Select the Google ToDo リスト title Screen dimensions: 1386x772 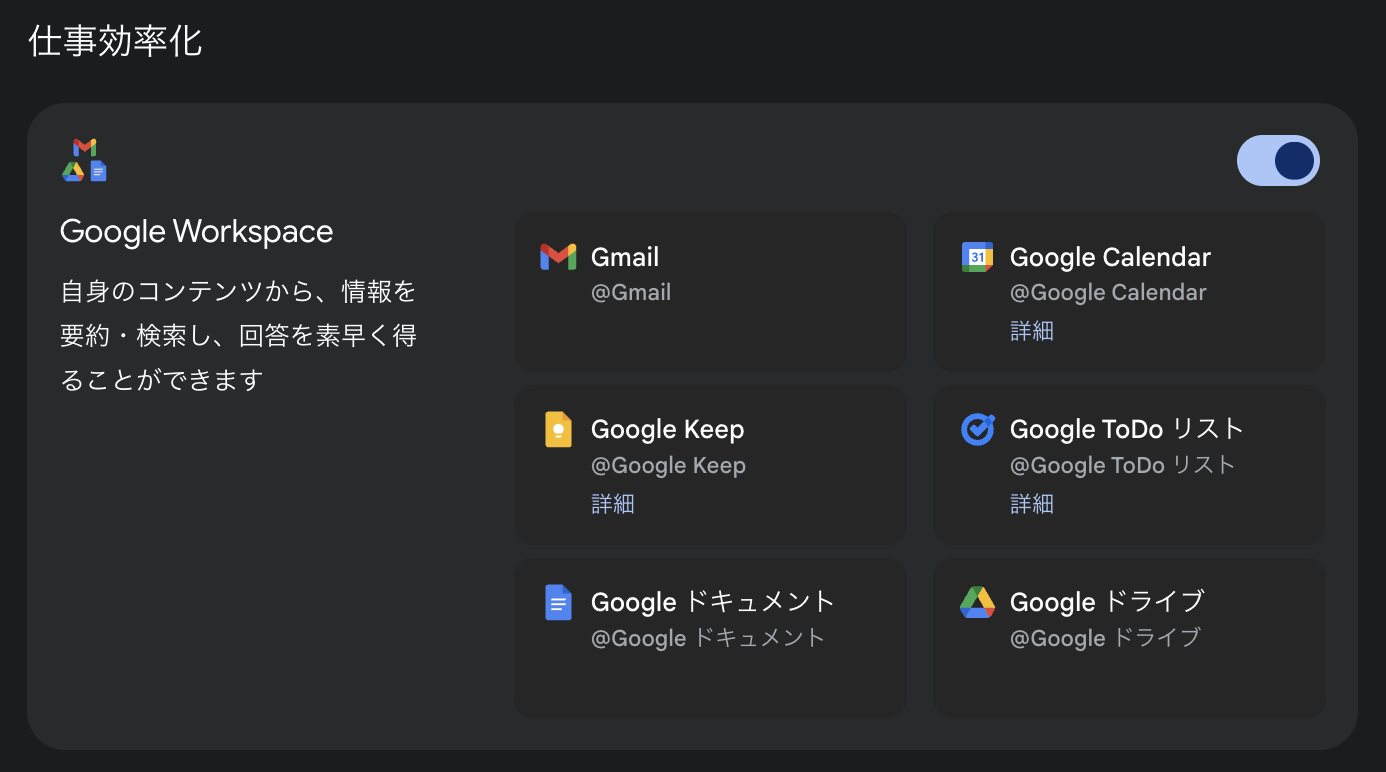coord(1127,429)
